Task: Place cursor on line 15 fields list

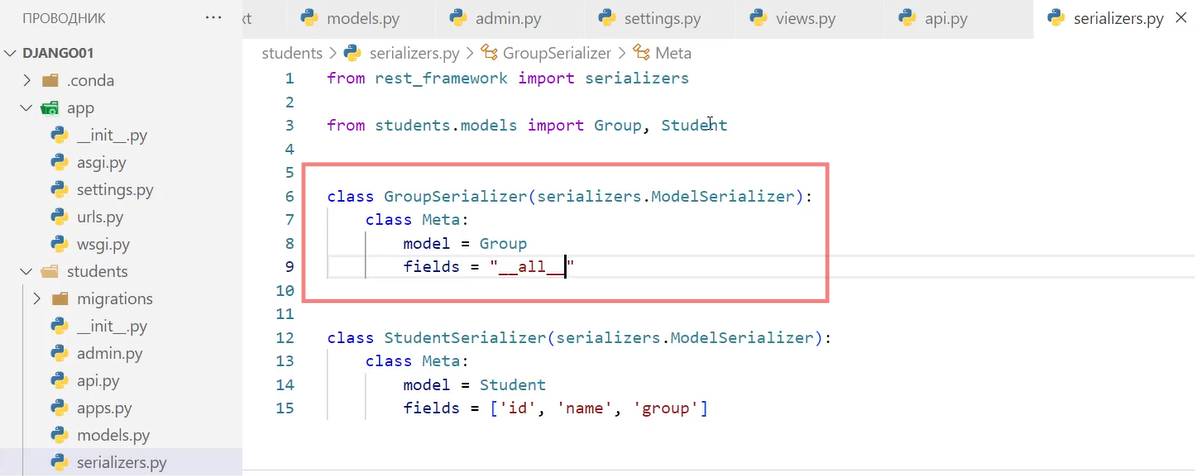Action: pyautogui.click(x=555, y=408)
